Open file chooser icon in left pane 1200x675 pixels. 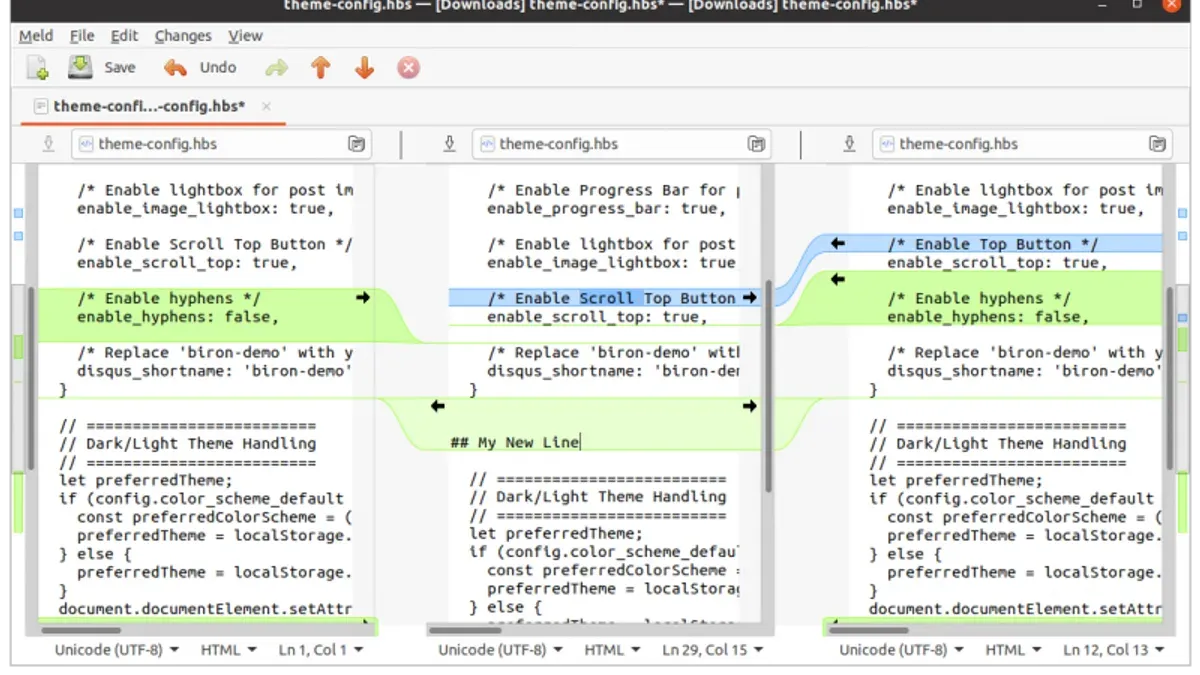(x=357, y=144)
